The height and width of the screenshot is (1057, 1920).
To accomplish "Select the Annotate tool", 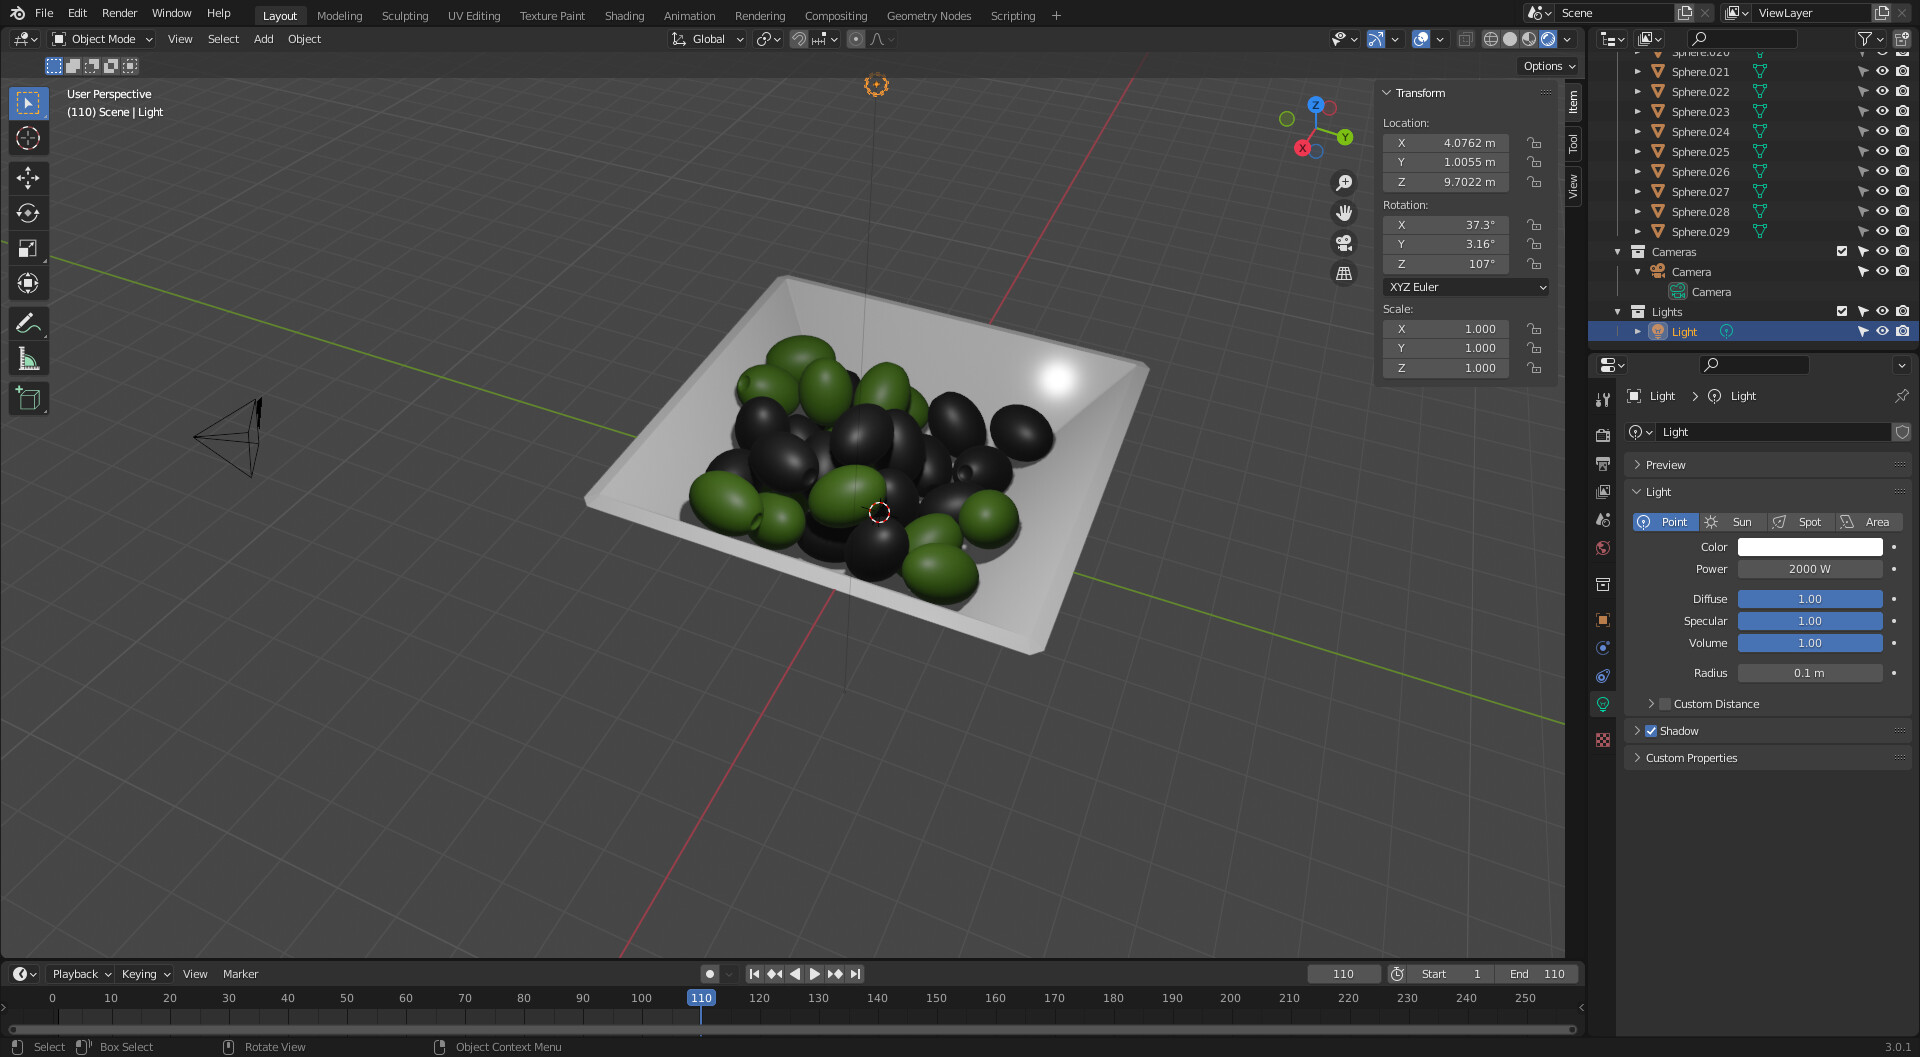I will [x=28, y=322].
